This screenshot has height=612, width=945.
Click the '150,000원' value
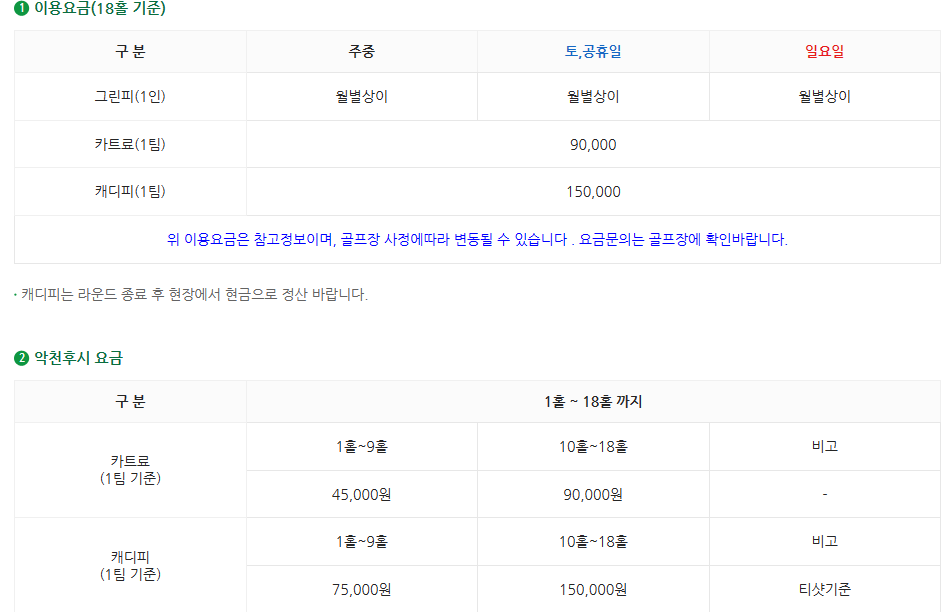(x=593, y=590)
